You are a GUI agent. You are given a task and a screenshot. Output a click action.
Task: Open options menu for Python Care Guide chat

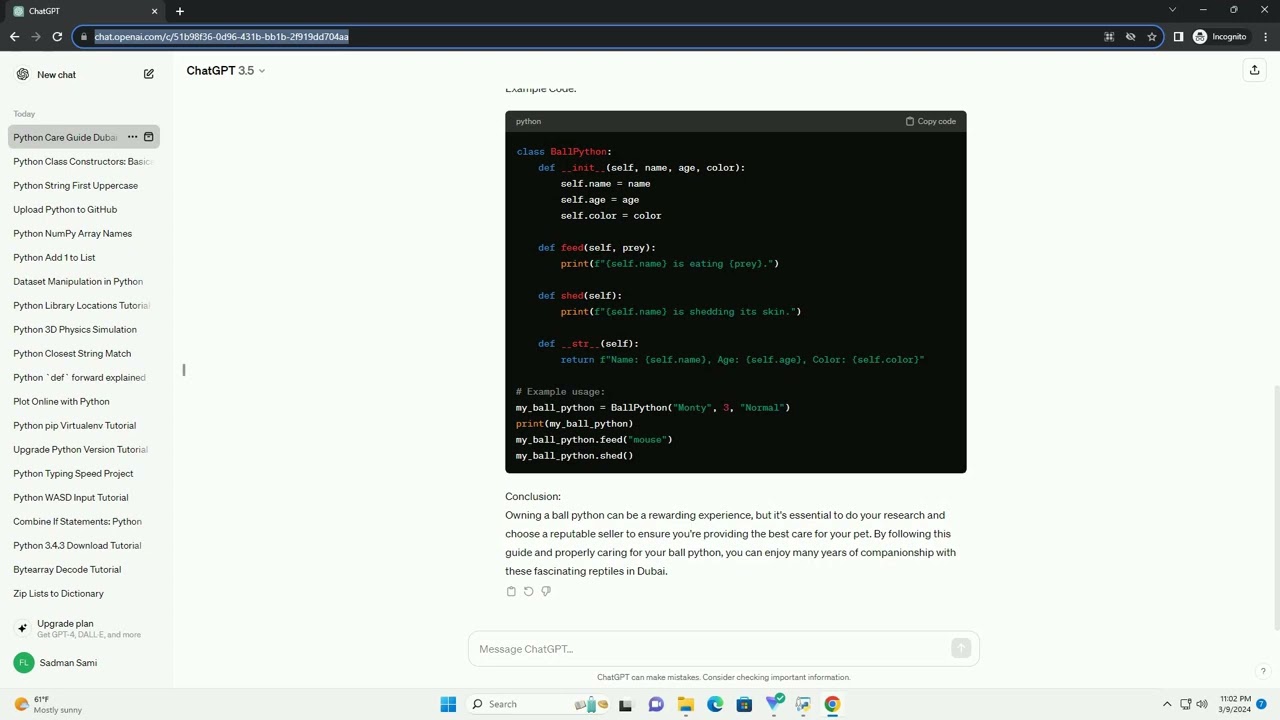(x=132, y=137)
